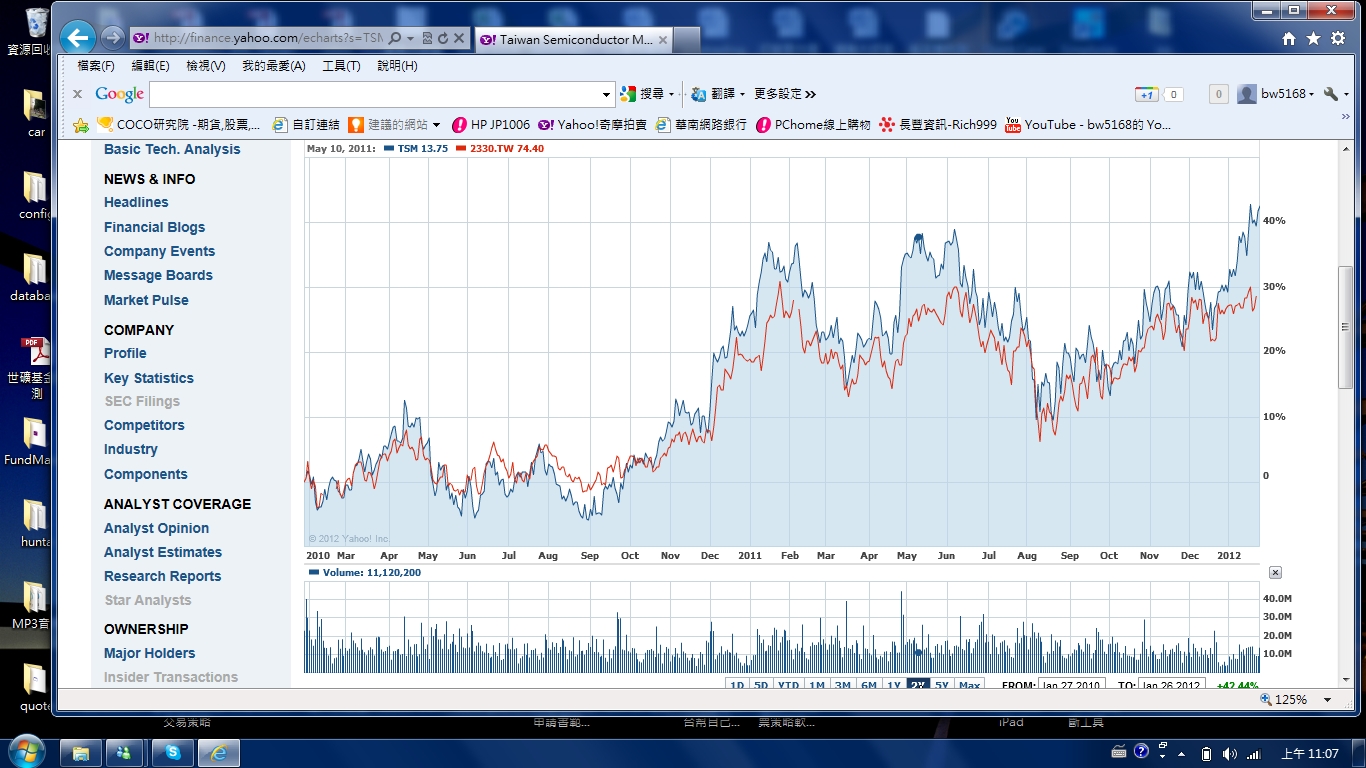
Task: Expand 更多設定 more settings chevron
Action: click(810, 94)
